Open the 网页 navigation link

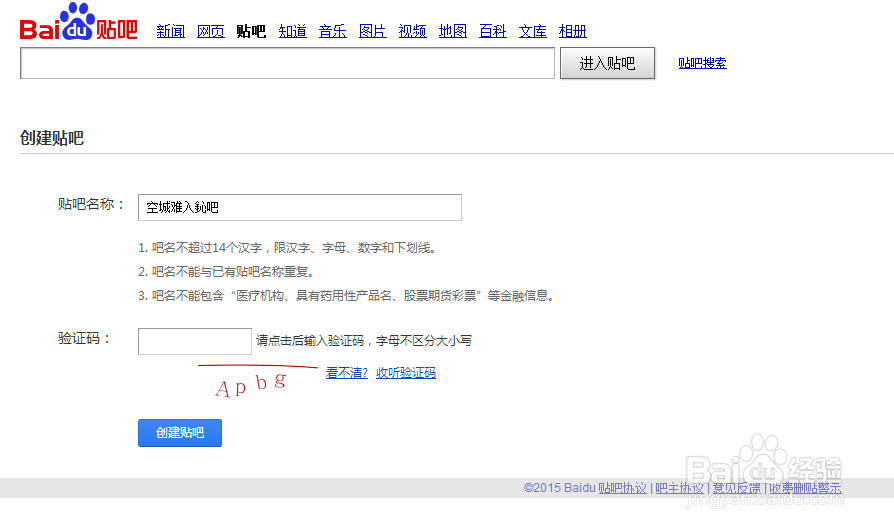210,31
